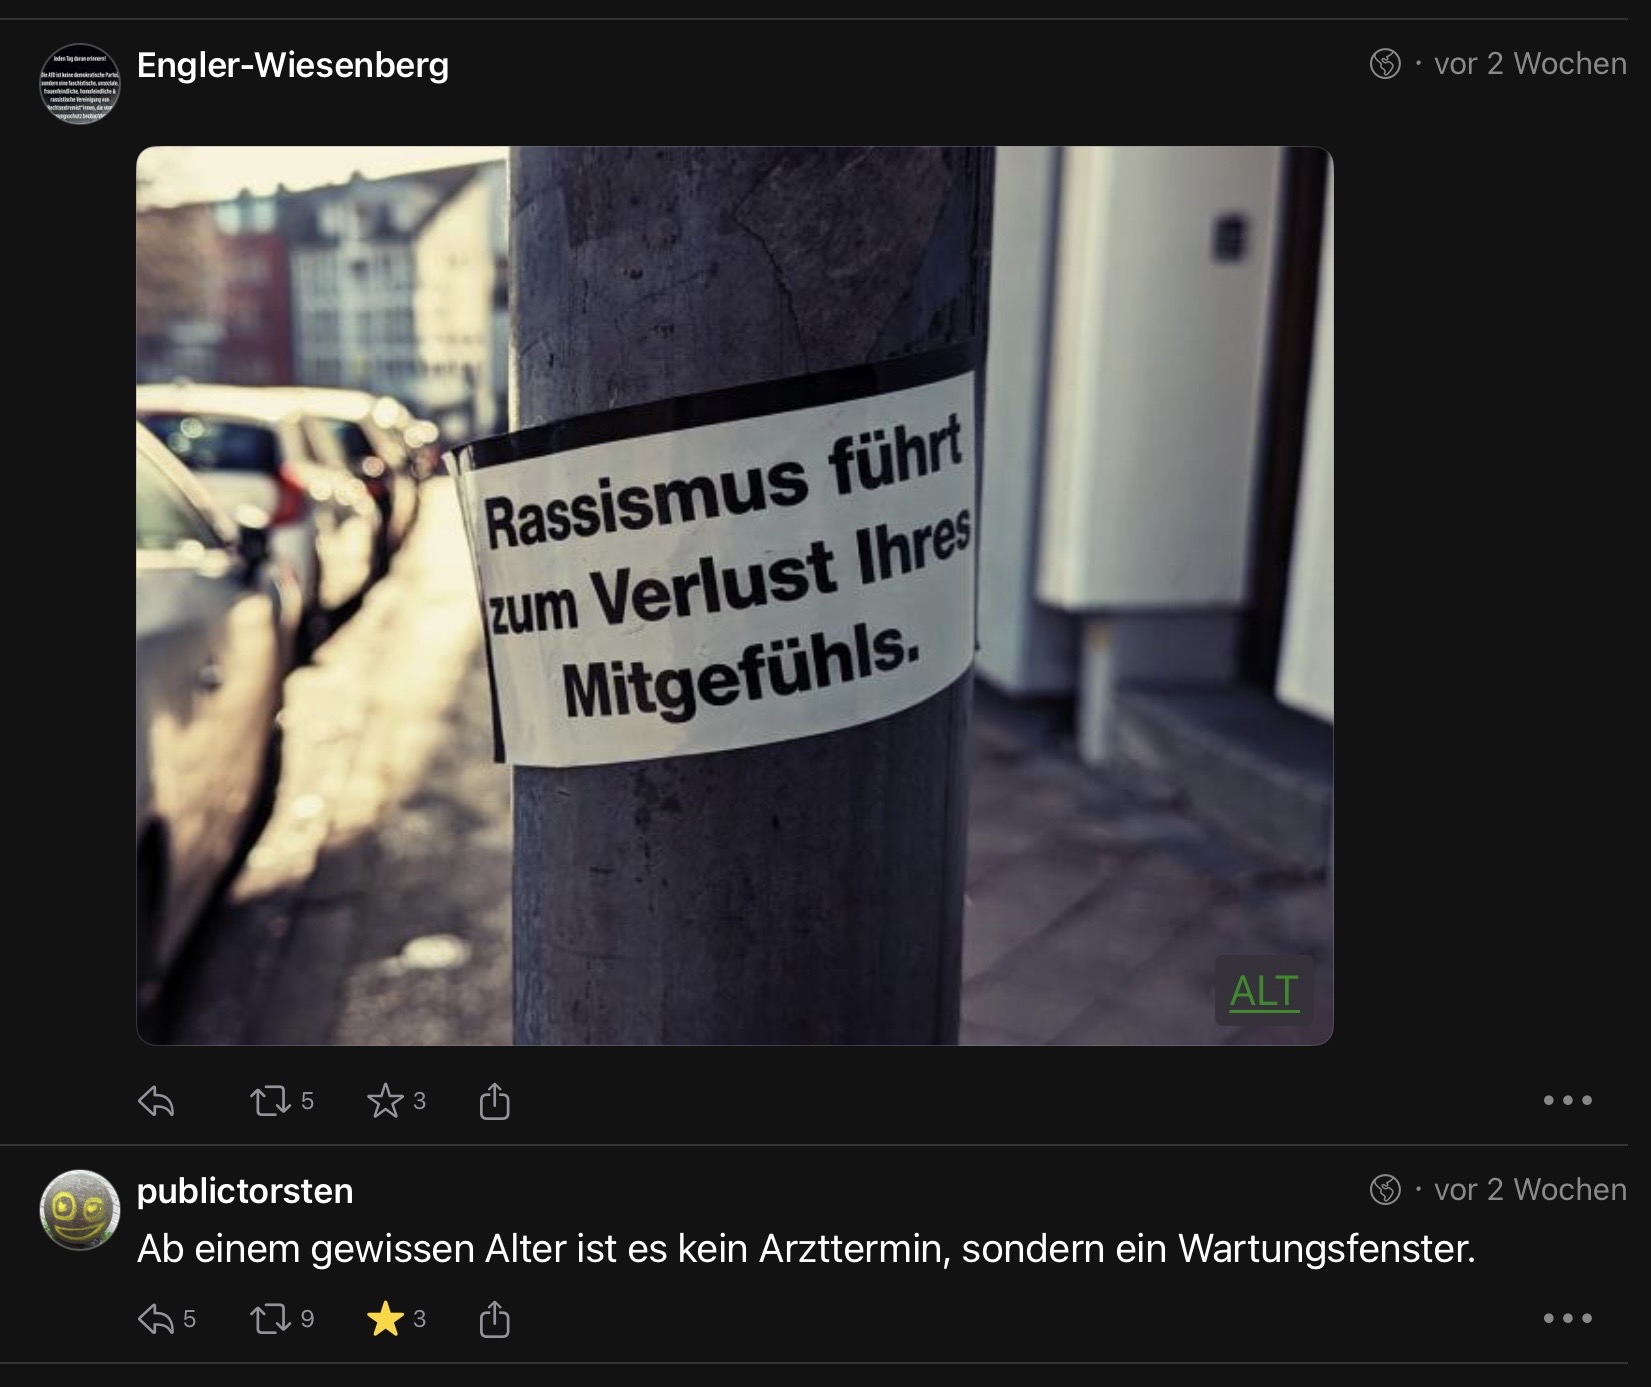Open publictorsten's profile name
Screen dimensions: 1651x1387
[245, 1191]
